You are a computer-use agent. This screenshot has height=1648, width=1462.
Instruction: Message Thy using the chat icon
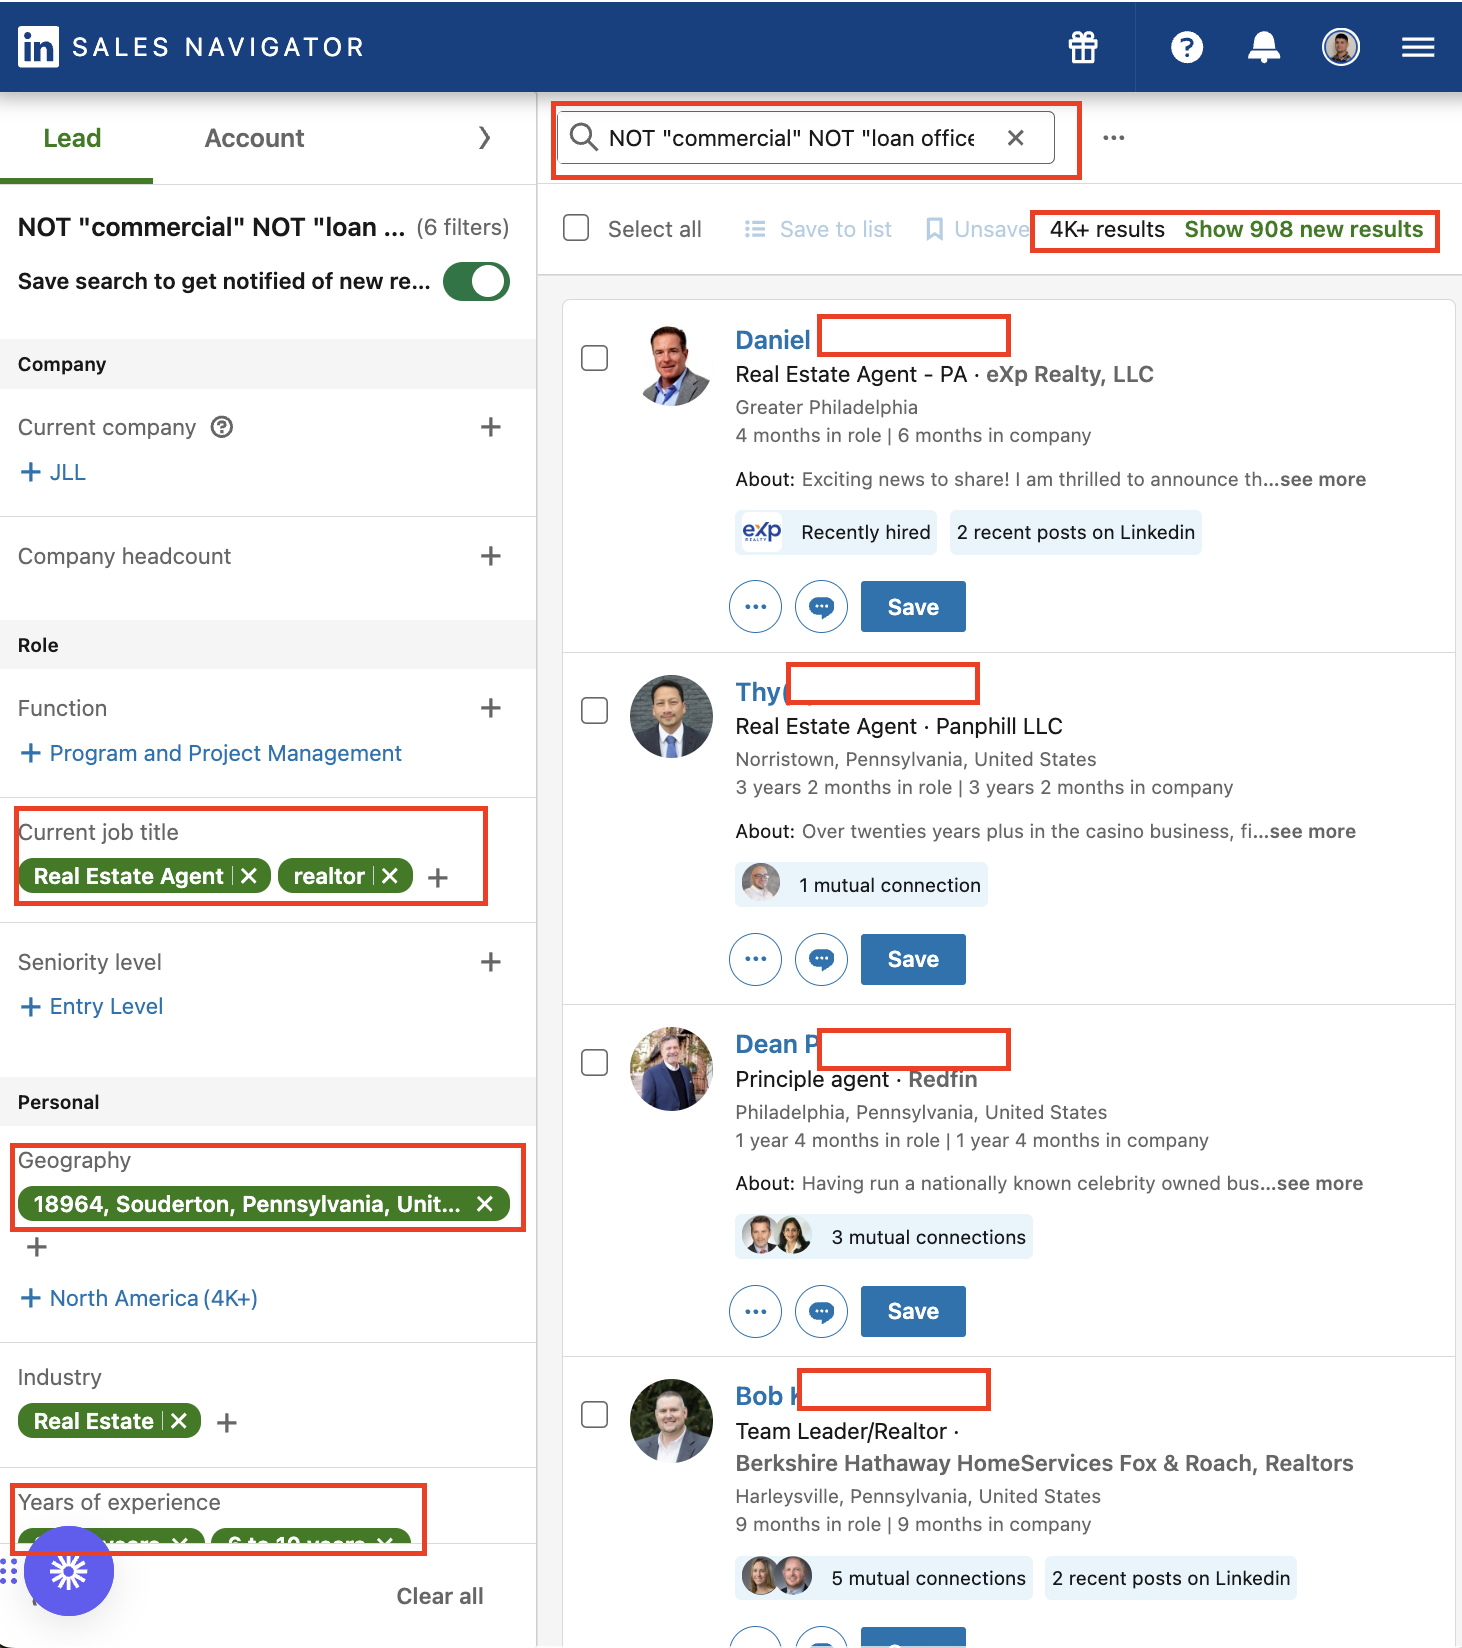(x=822, y=959)
